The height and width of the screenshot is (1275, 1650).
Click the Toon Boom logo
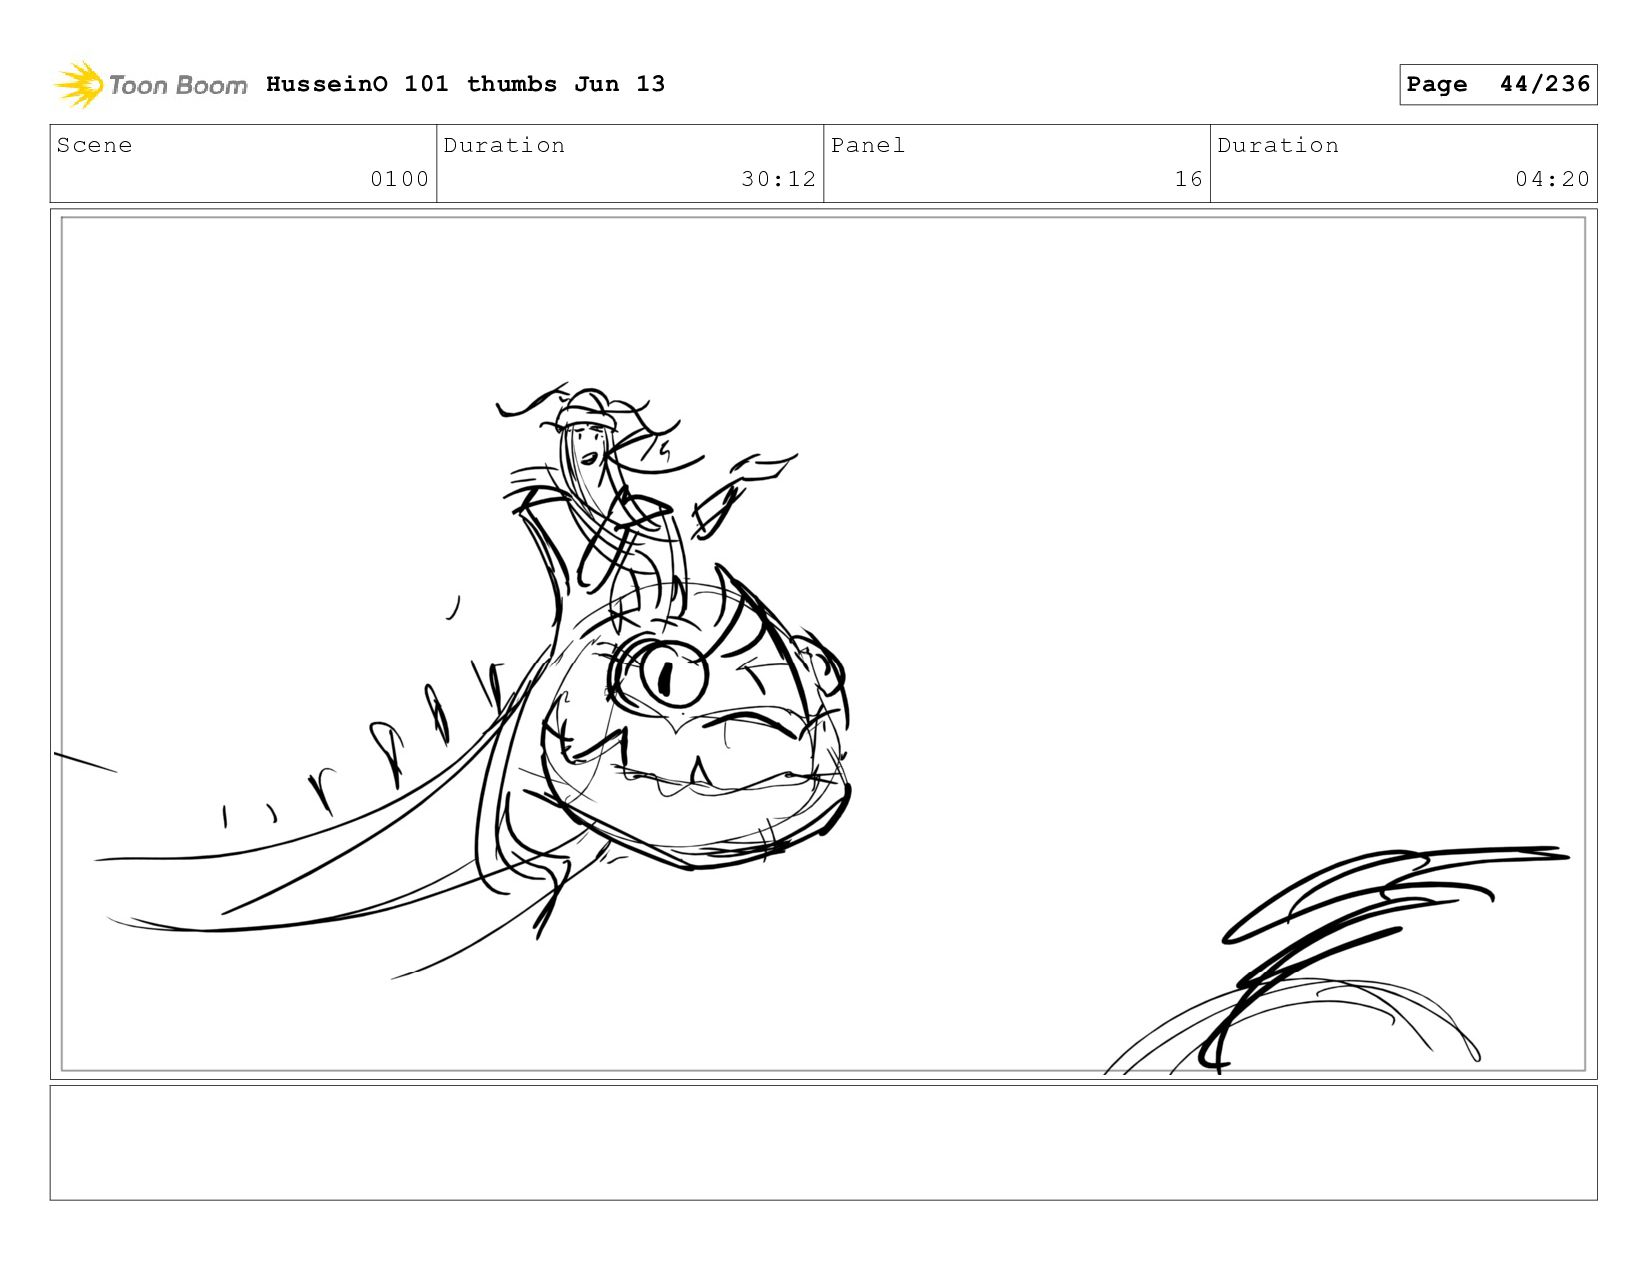point(150,85)
